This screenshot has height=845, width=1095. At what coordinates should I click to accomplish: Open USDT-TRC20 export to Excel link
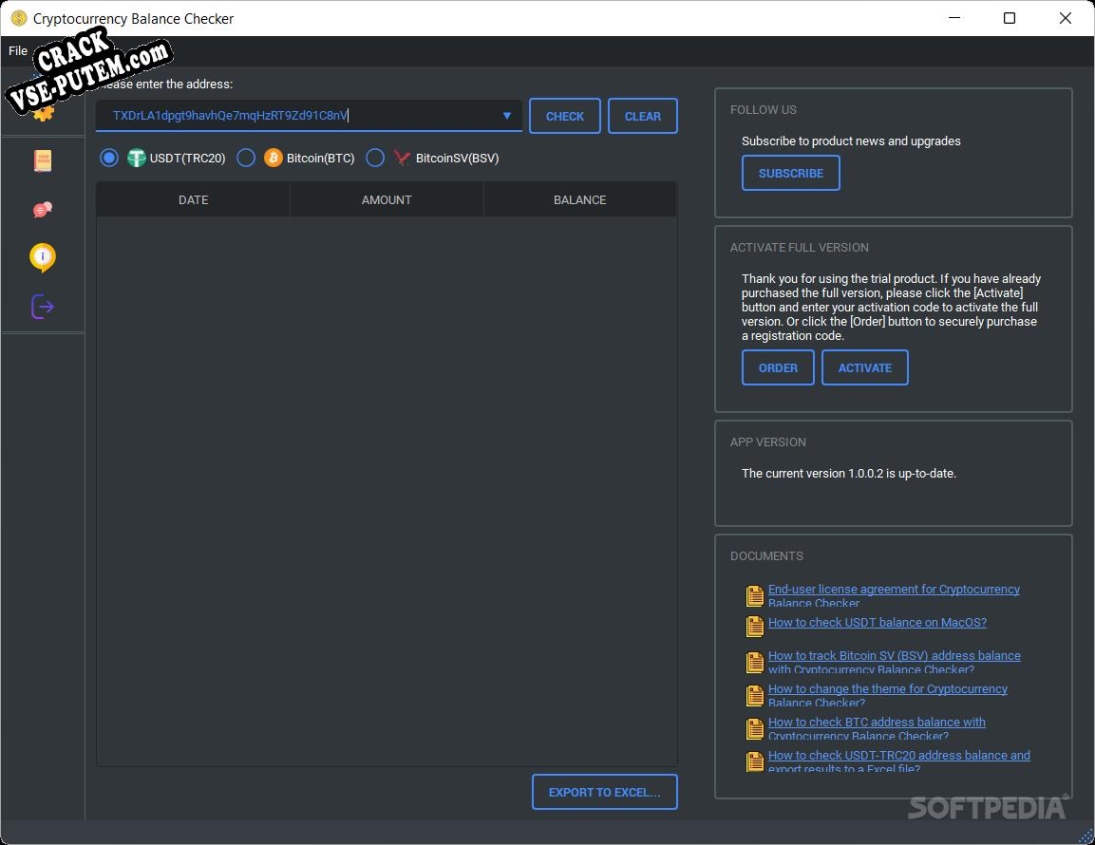point(899,762)
